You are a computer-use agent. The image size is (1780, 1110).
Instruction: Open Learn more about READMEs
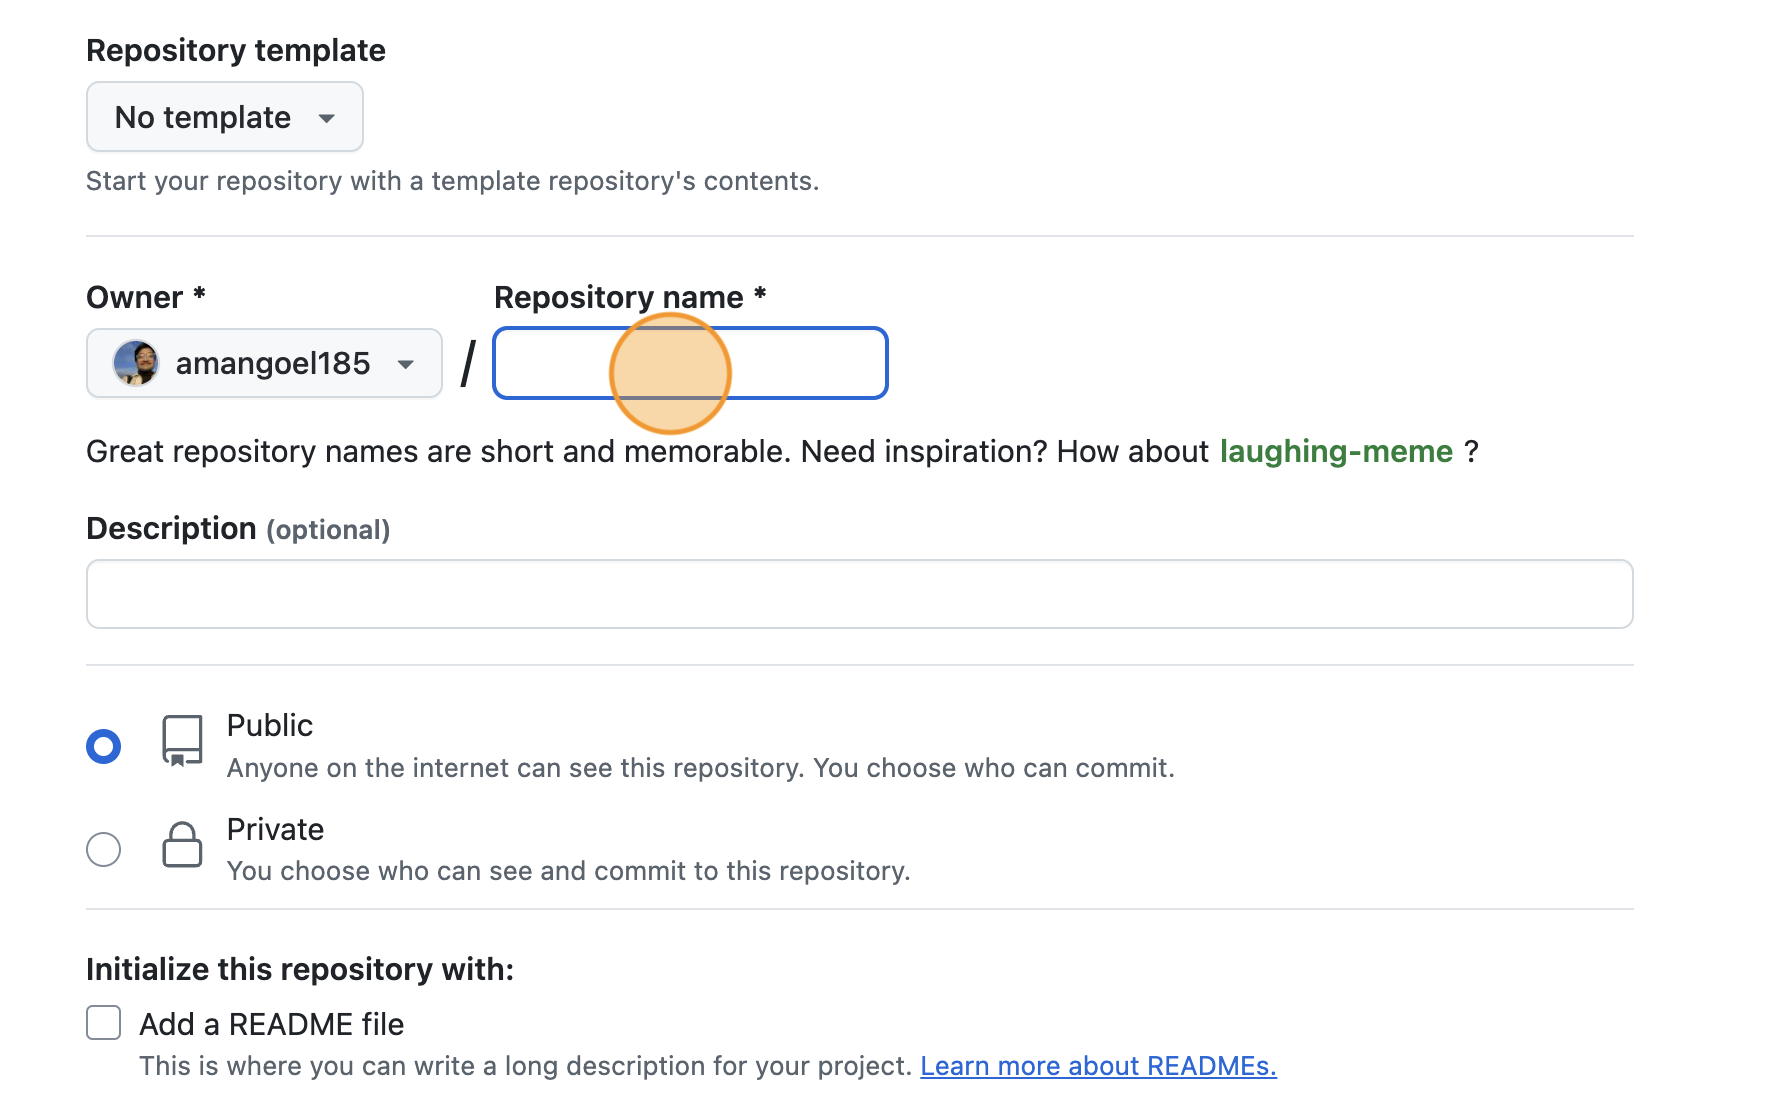(x=1097, y=1065)
